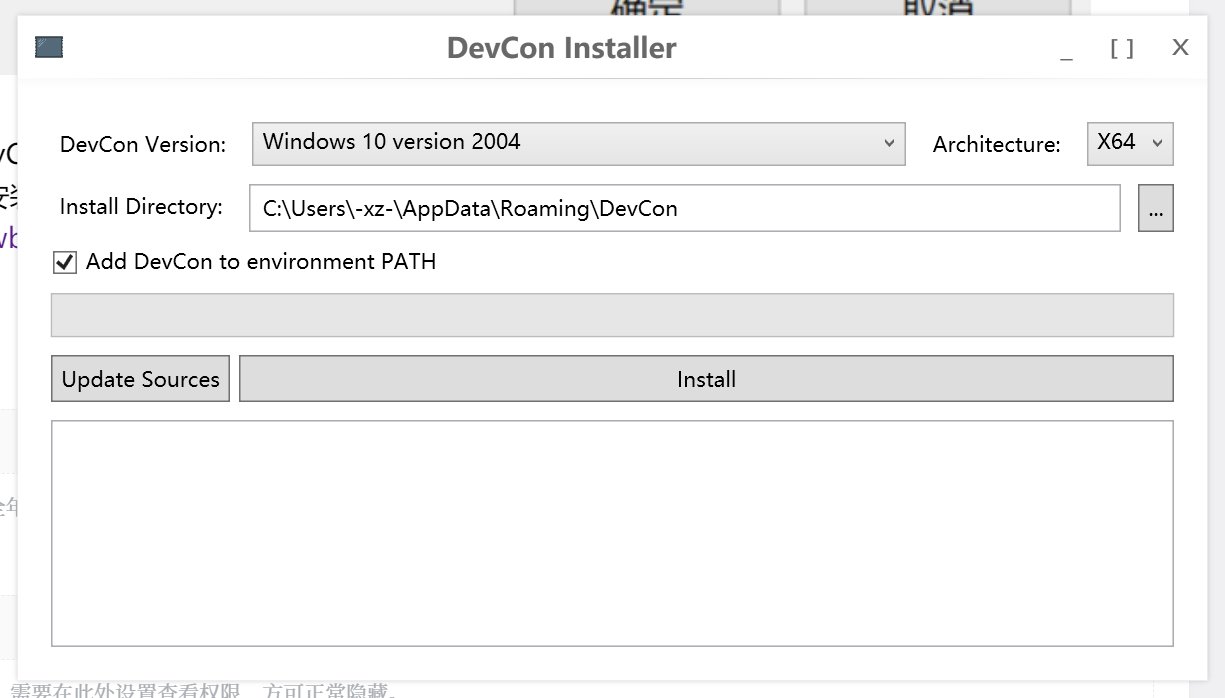1225x698 pixels.
Task: Click the DevCon Installer title bar text
Action: (561, 48)
